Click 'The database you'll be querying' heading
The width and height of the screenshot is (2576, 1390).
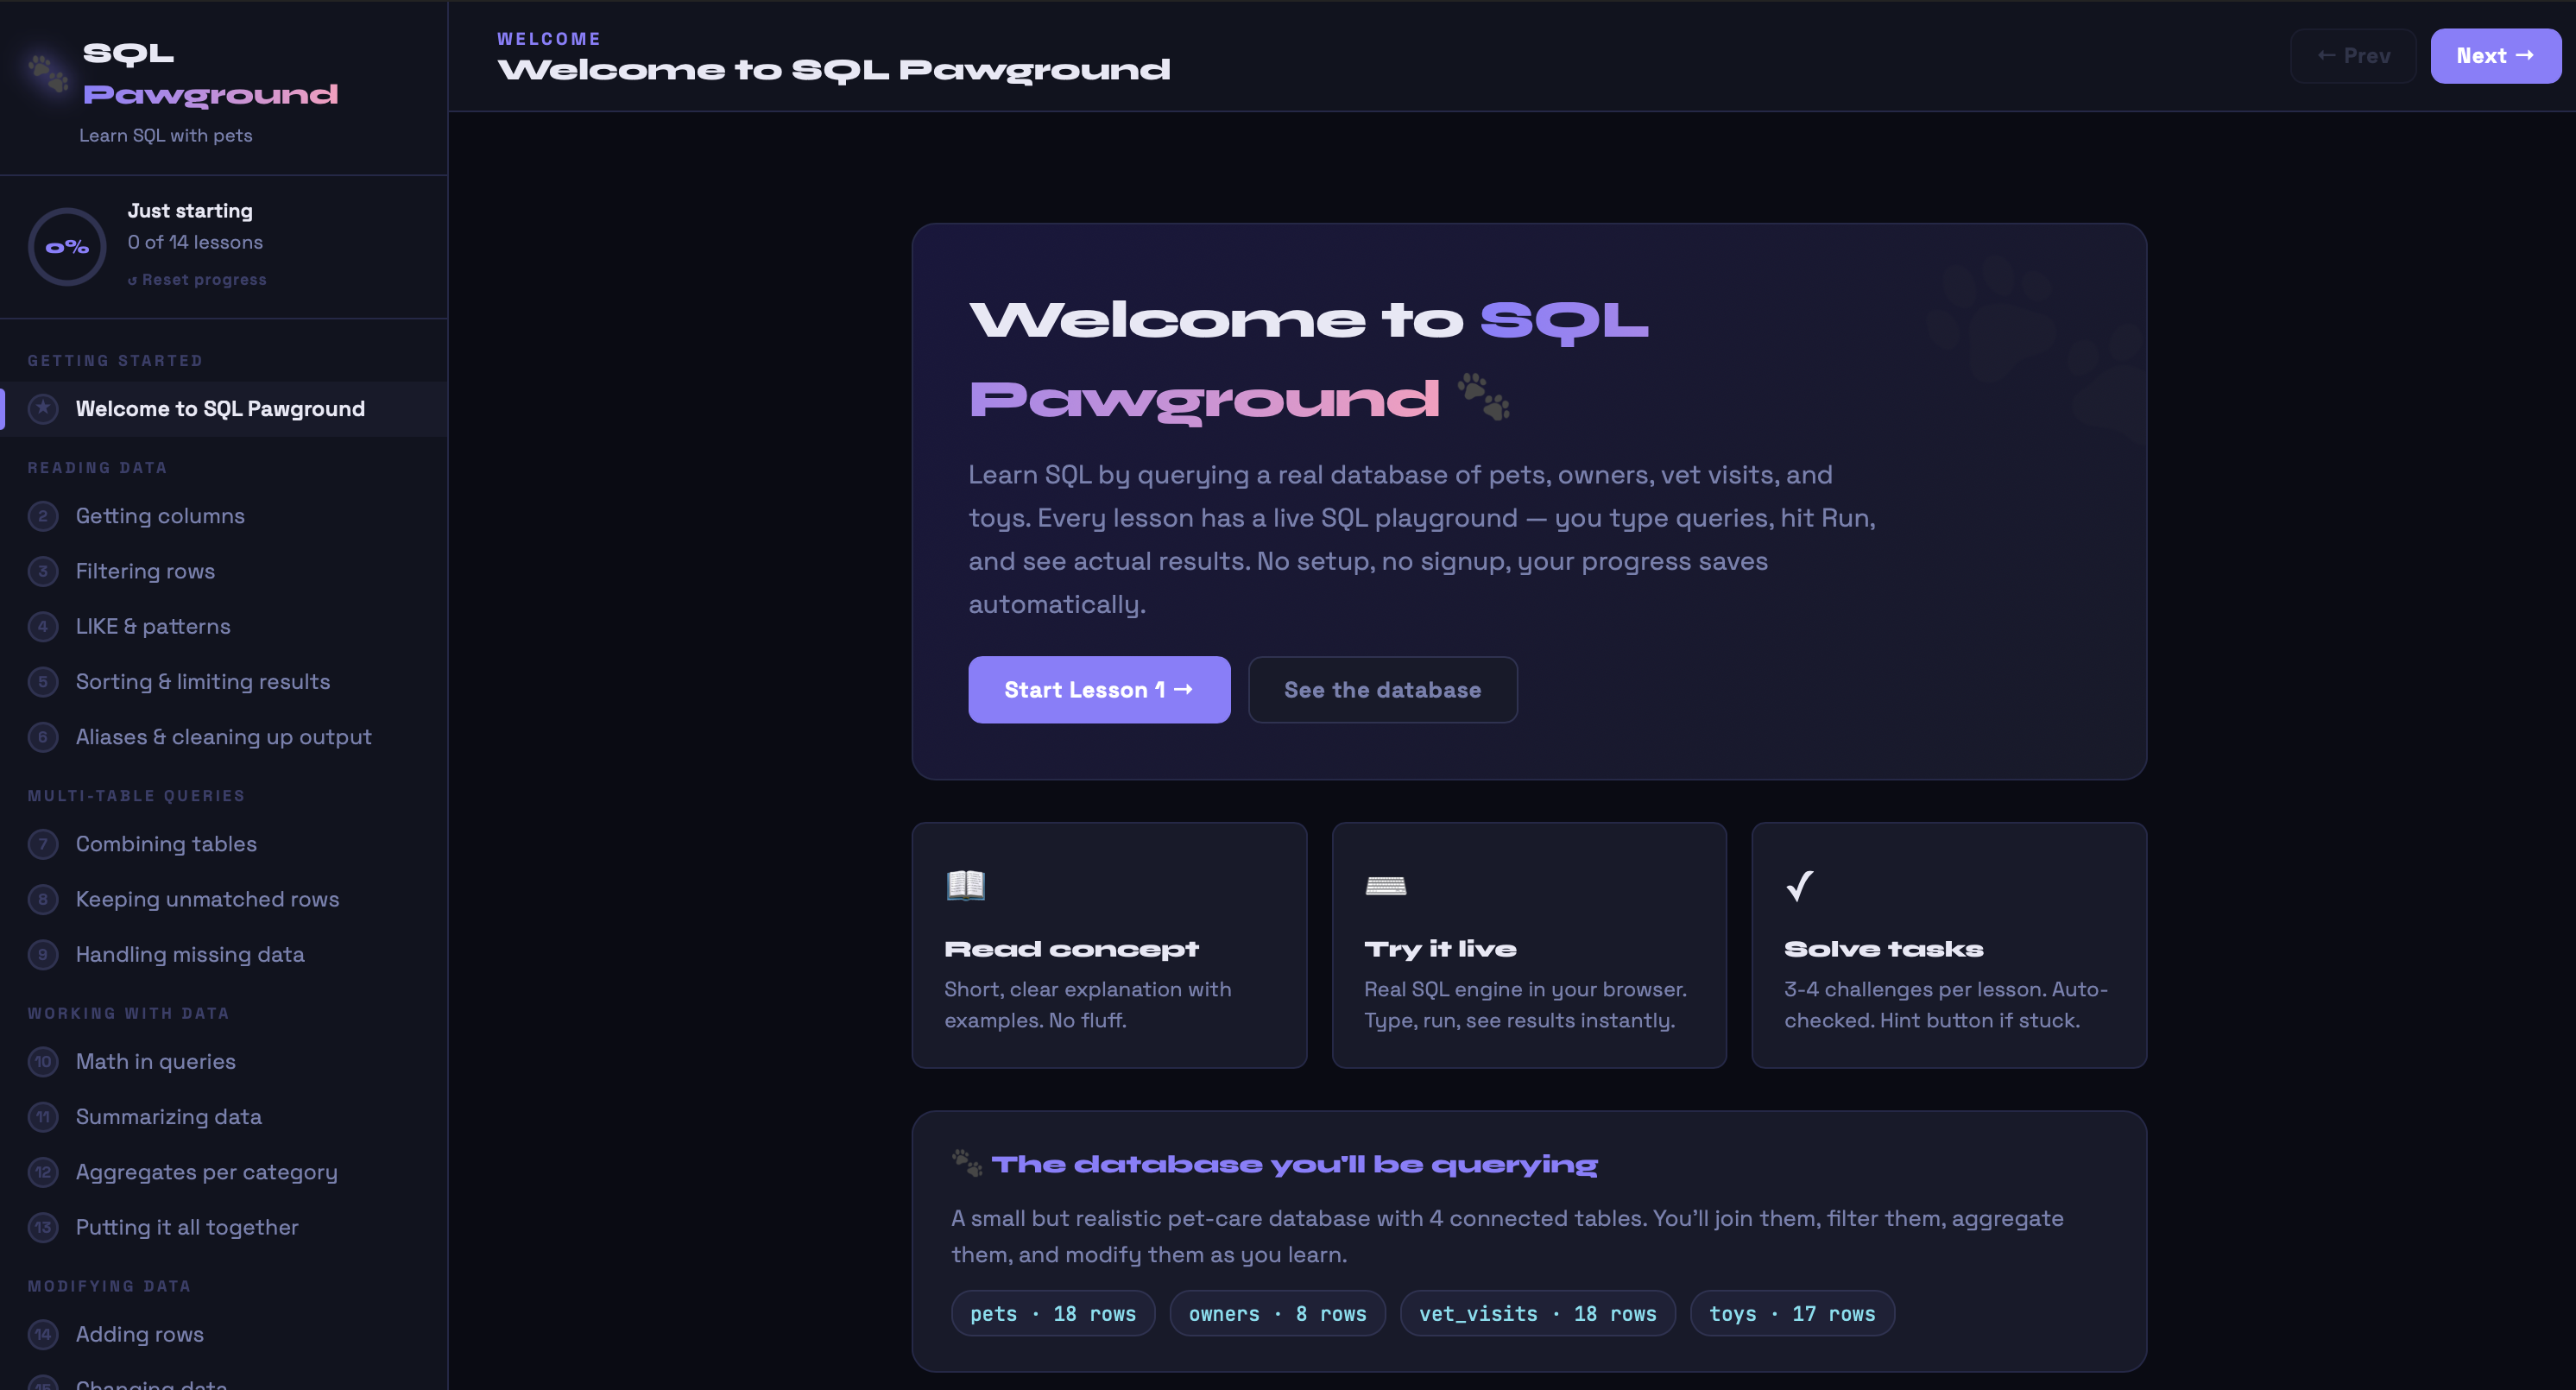1294,1164
